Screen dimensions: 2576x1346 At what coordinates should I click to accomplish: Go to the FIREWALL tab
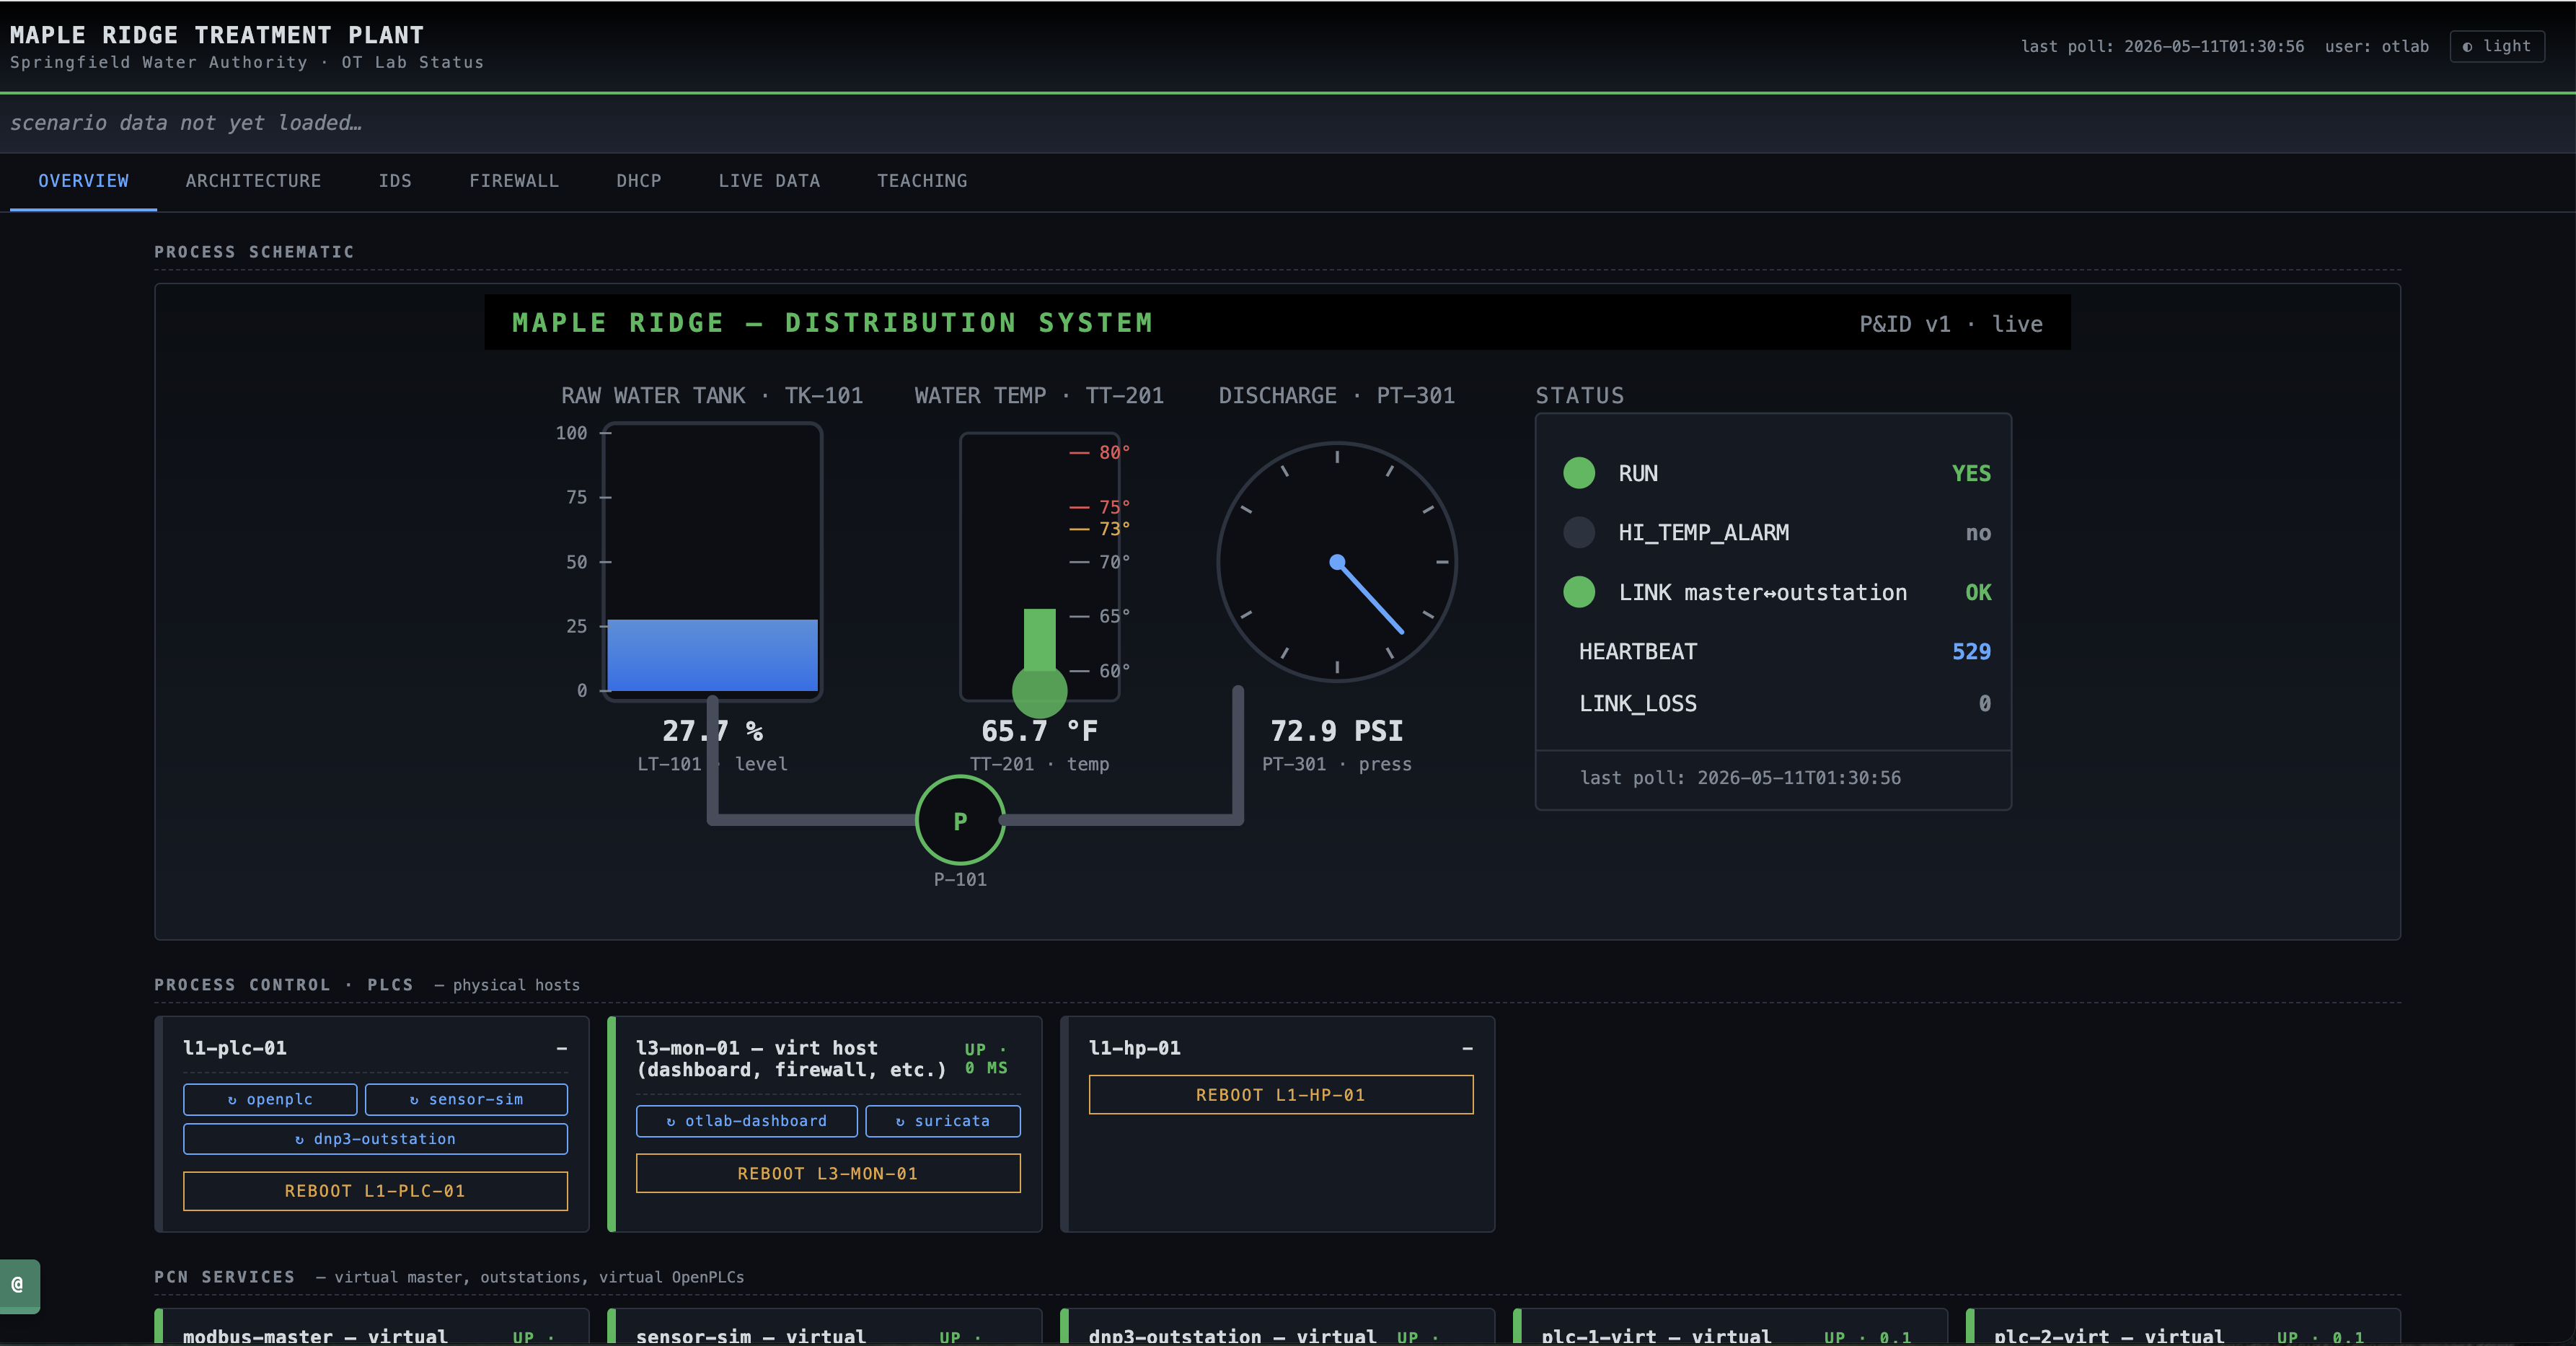(514, 181)
